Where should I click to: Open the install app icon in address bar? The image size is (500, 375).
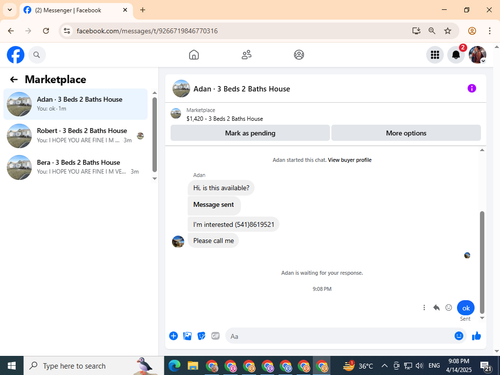[416, 31]
